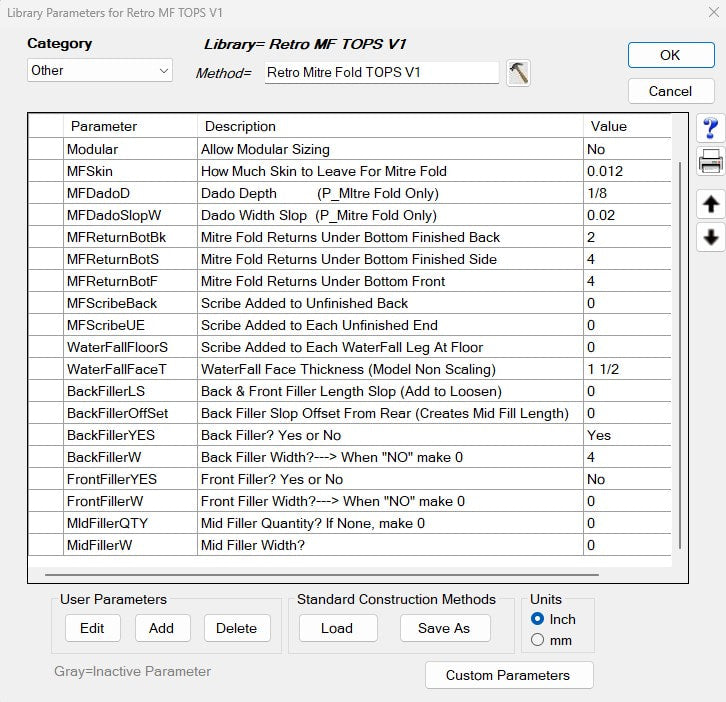Select the Inch units radio button
This screenshot has height=702, width=726.
(538, 619)
